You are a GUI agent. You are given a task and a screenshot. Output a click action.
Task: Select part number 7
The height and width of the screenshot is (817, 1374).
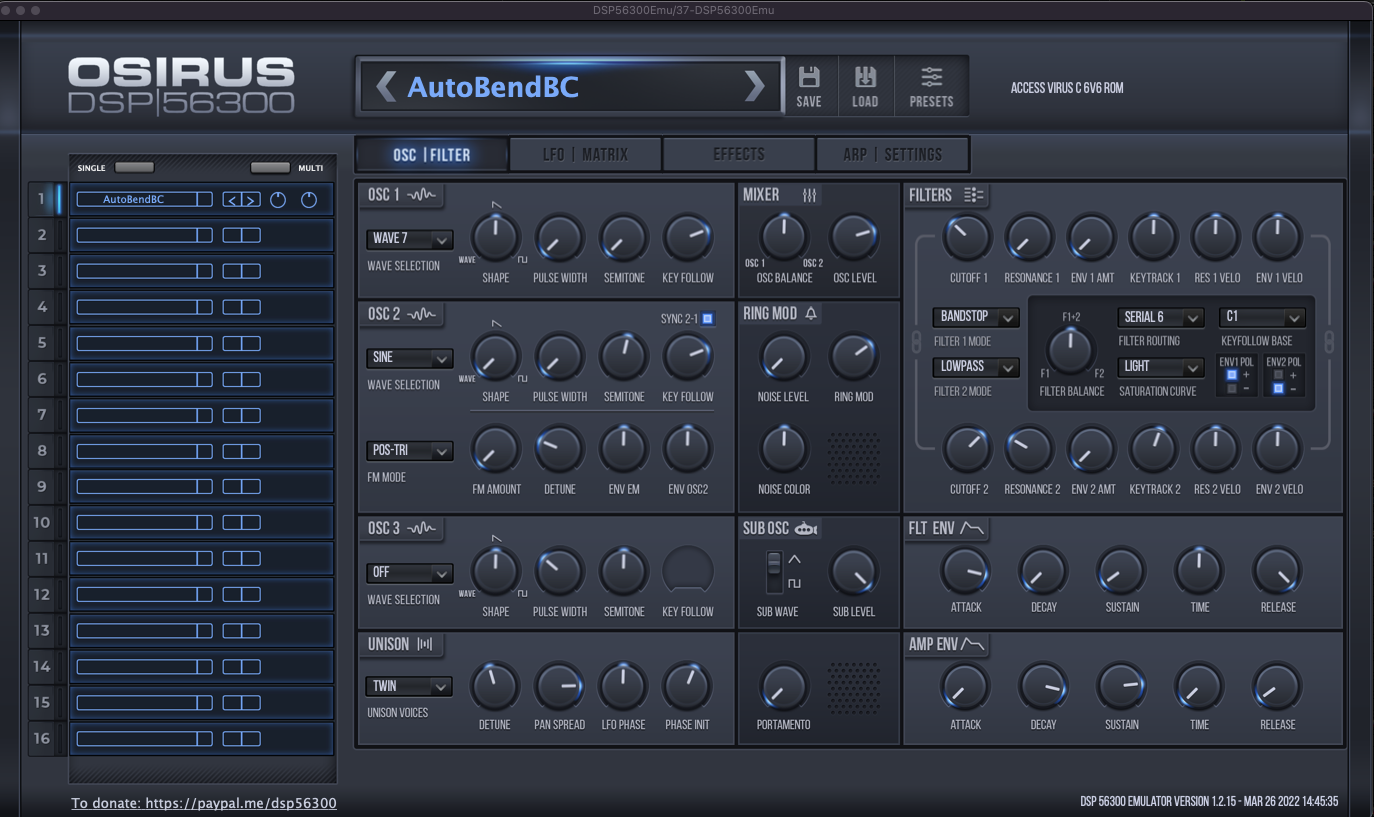point(42,415)
